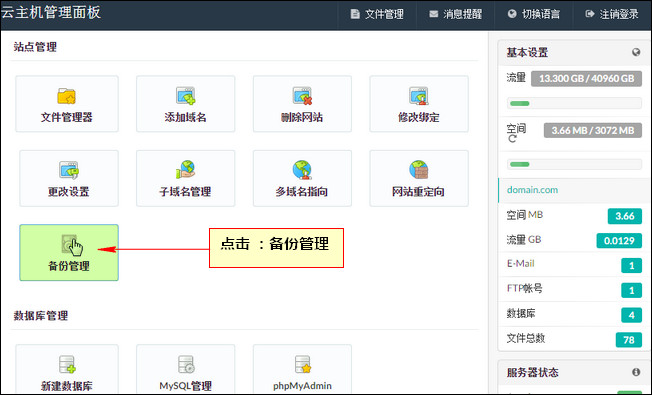Open the 修改绑定 modify binding icon
The height and width of the screenshot is (395, 652).
point(419,104)
